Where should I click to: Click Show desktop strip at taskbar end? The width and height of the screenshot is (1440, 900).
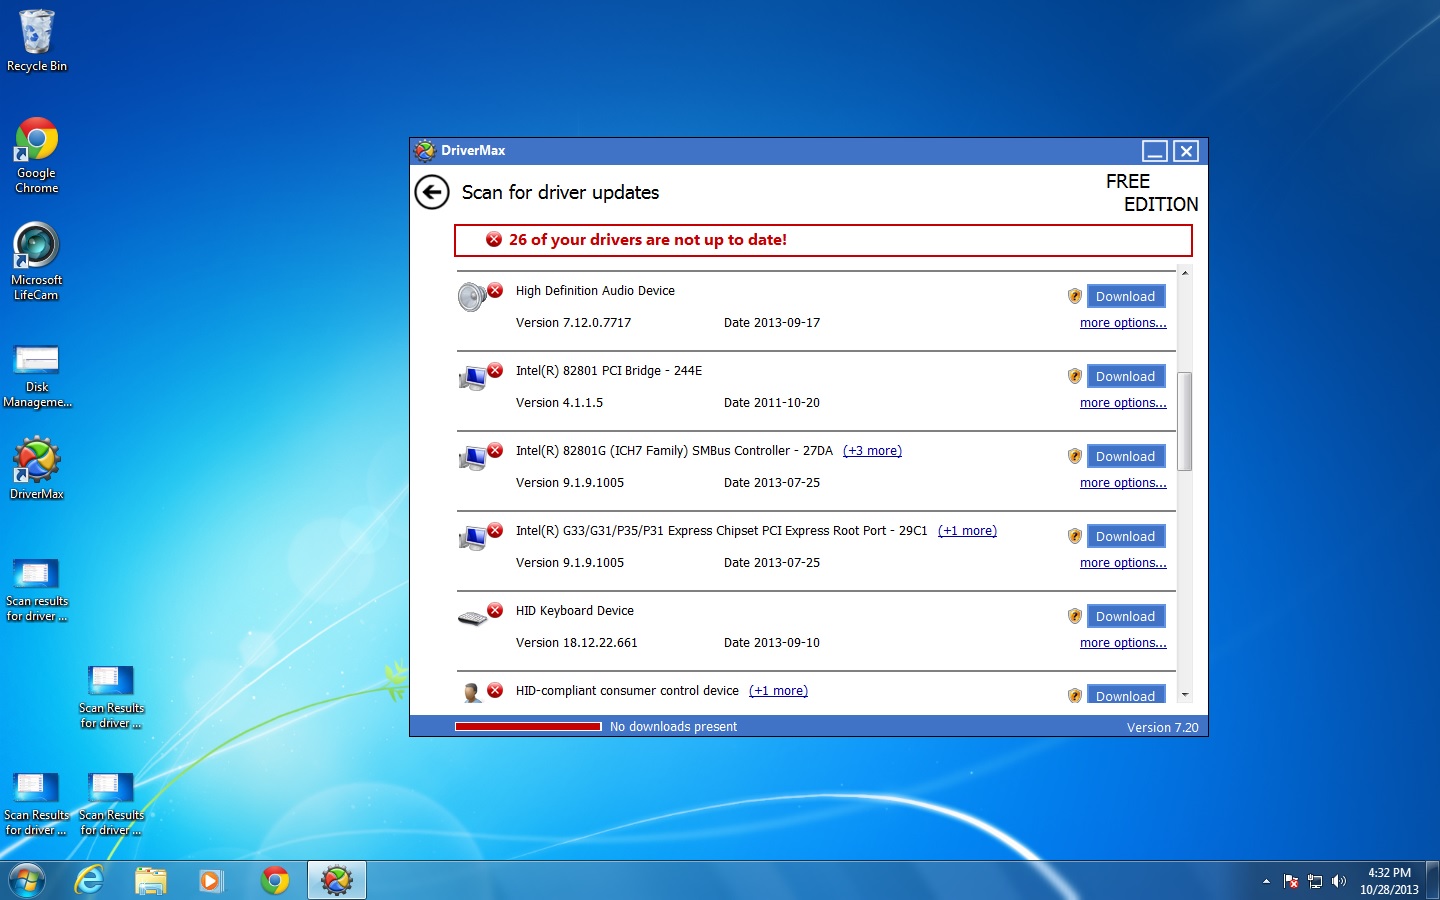pyautogui.click(x=1432, y=881)
